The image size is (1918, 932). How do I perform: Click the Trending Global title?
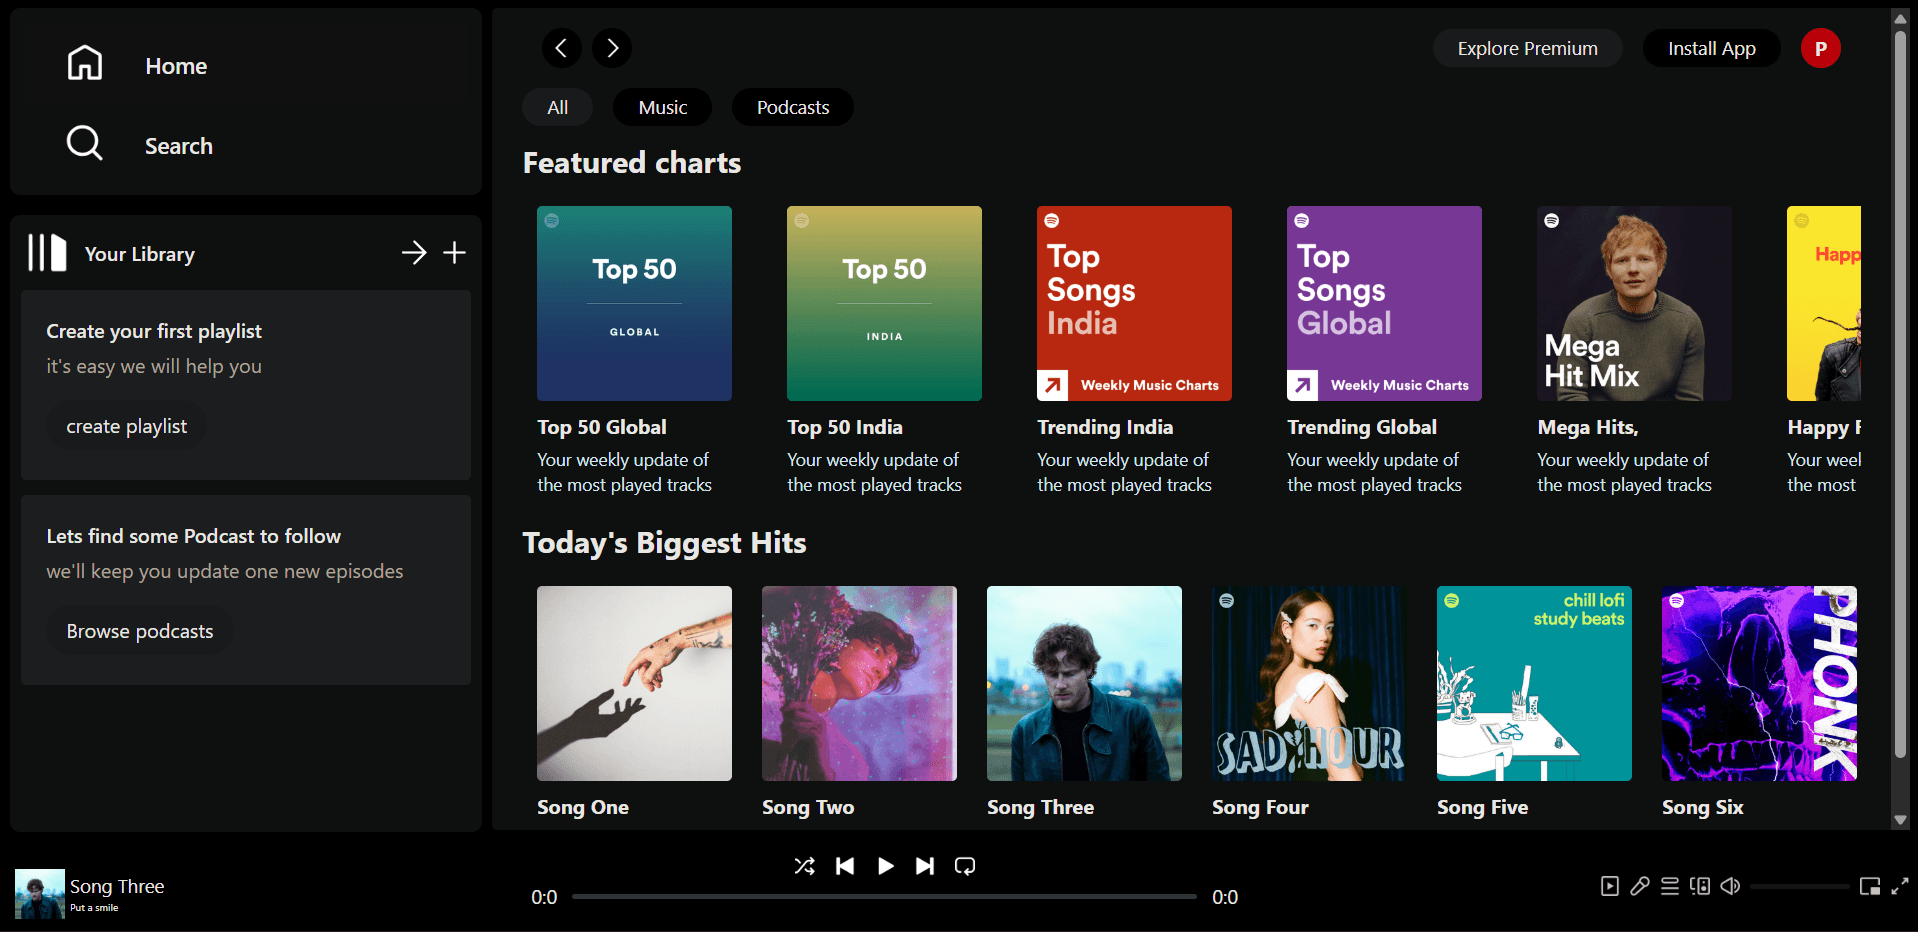[x=1362, y=427]
